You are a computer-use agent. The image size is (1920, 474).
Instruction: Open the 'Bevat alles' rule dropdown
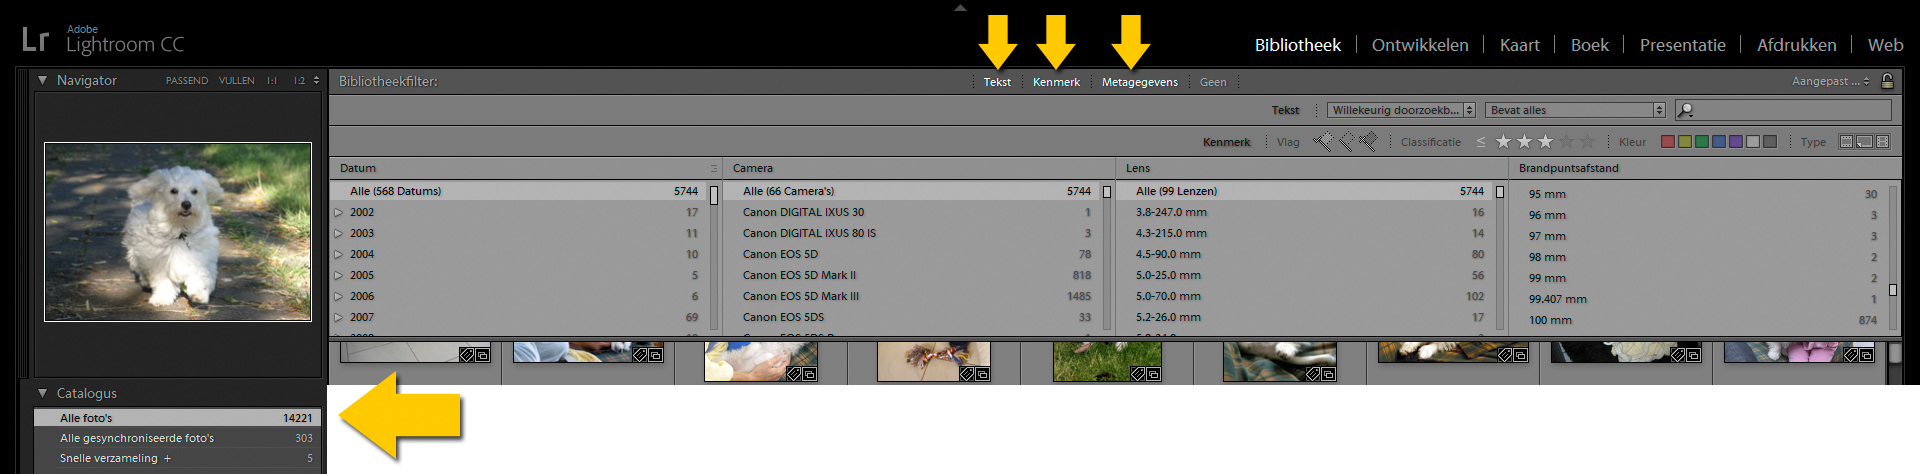tap(1575, 110)
